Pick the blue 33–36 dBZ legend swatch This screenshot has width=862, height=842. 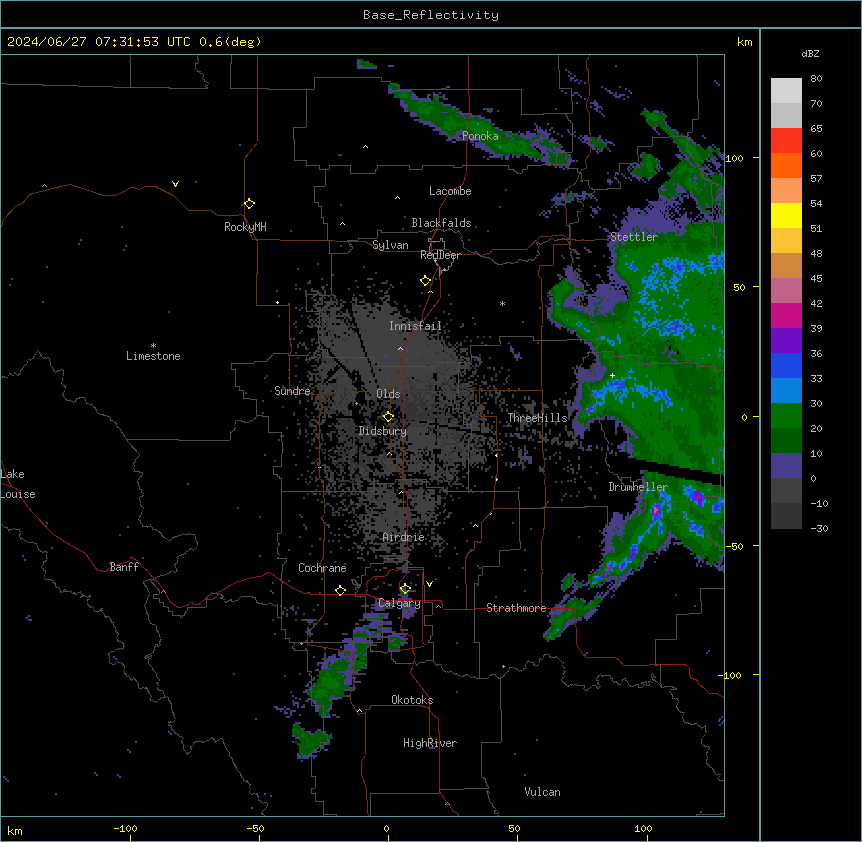(x=786, y=365)
